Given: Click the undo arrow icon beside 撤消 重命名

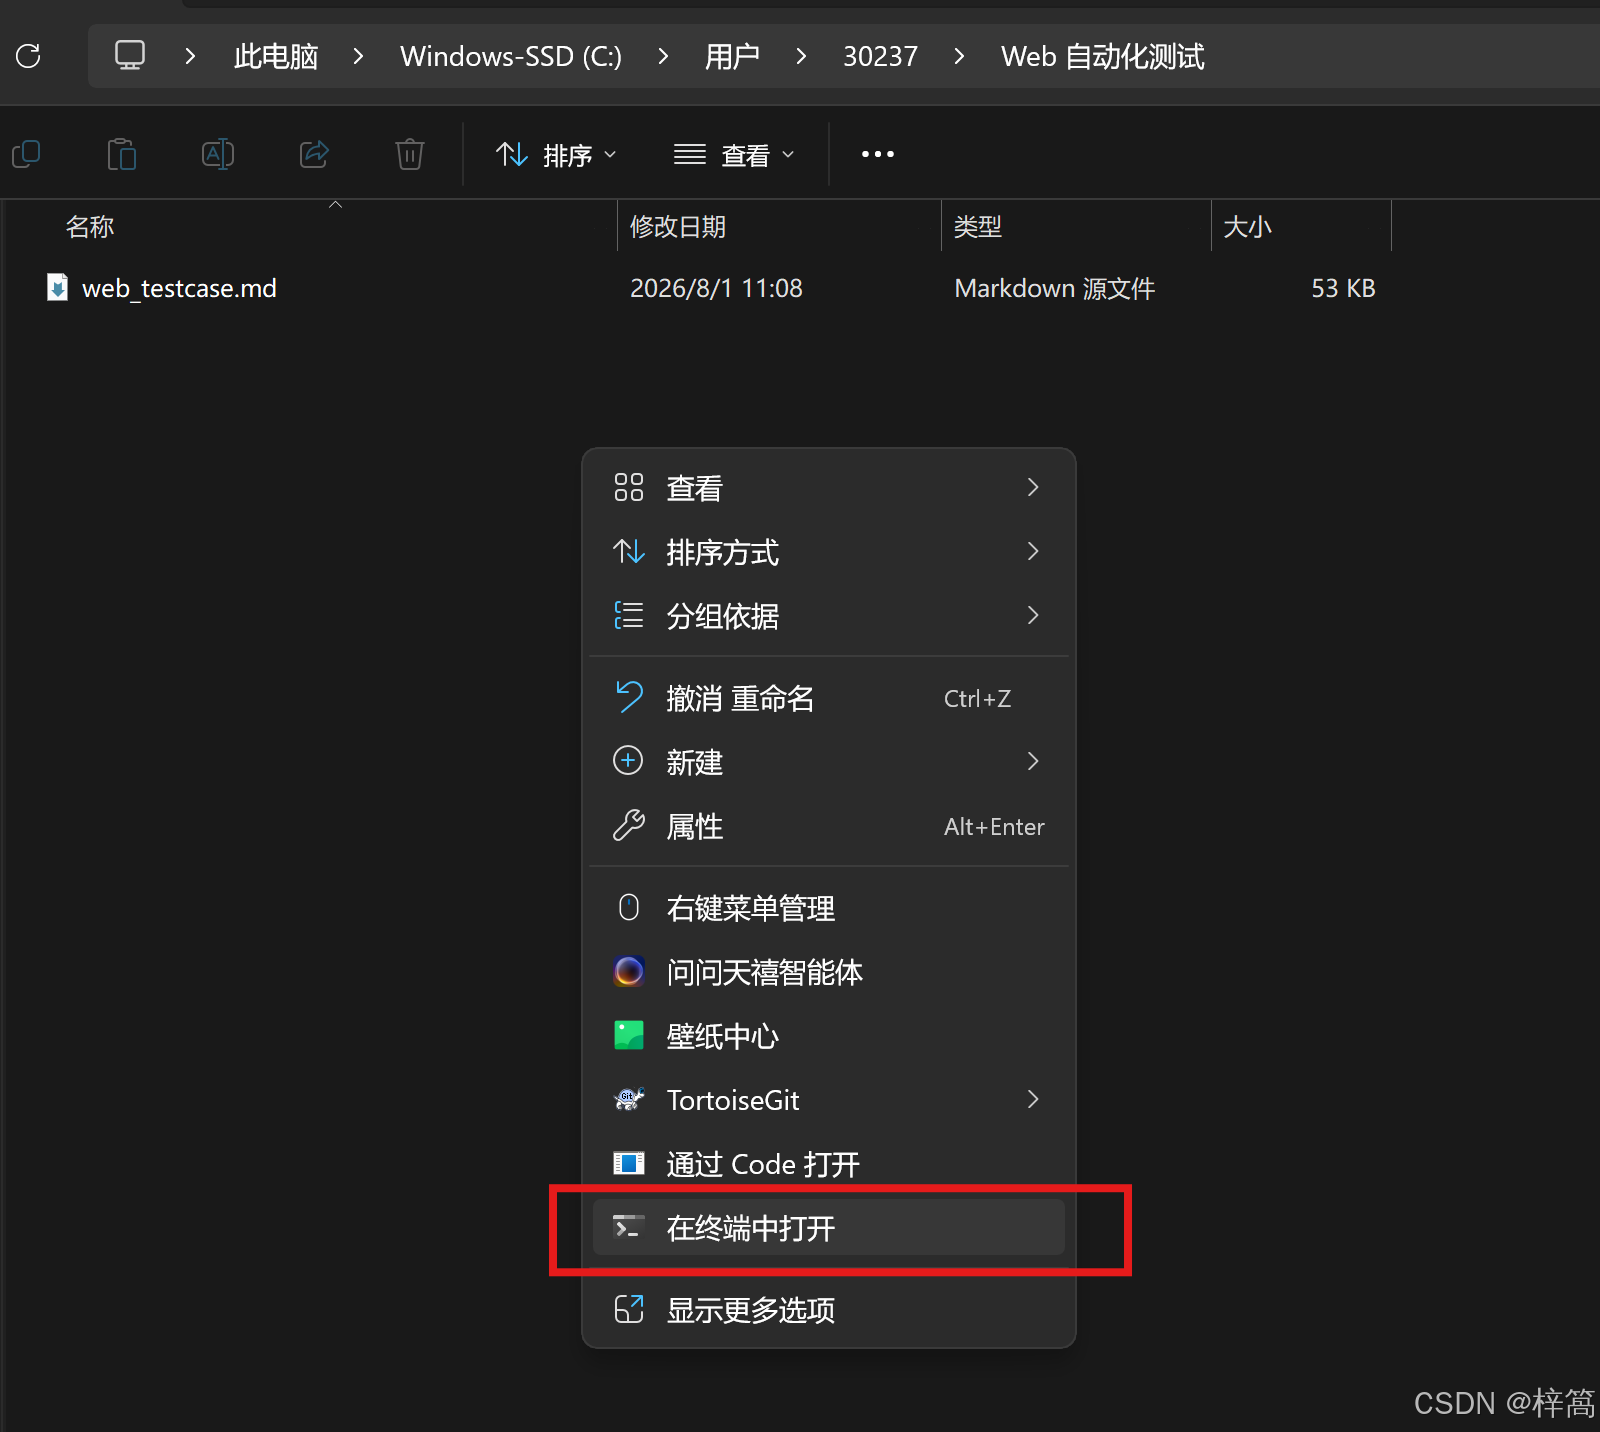Looking at the screenshot, I should (x=629, y=697).
